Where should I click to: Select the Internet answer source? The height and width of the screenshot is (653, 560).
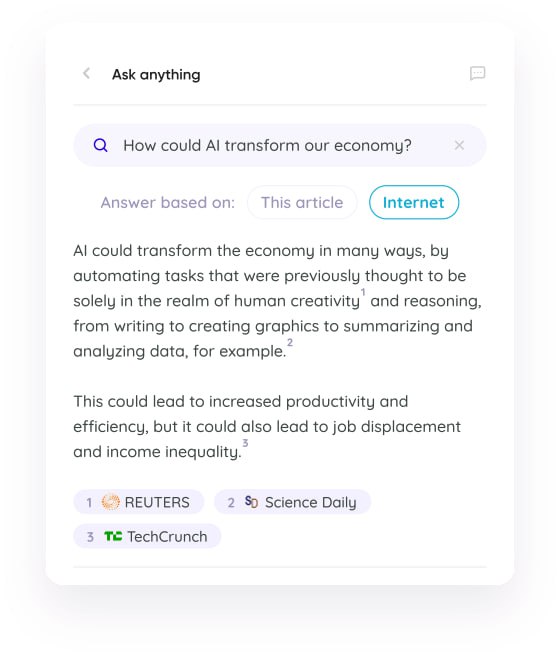click(x=414, y=202)
